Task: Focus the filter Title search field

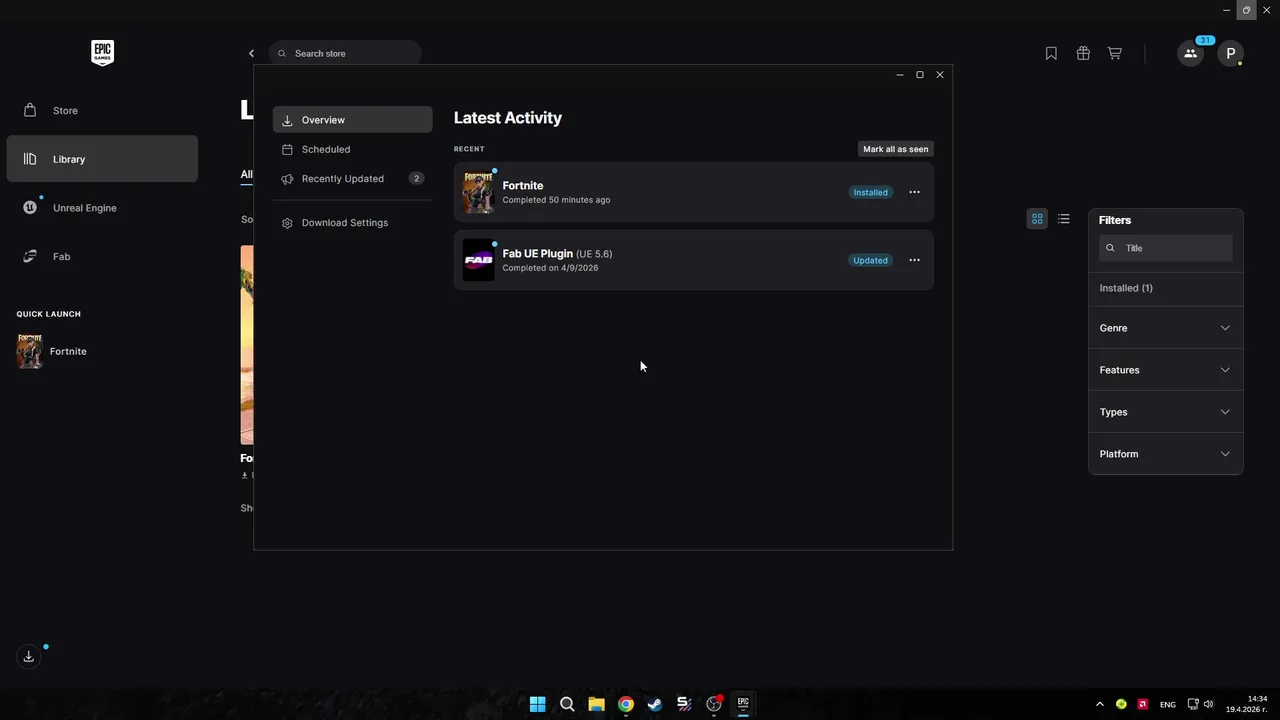Action: tap(1166, 248)
